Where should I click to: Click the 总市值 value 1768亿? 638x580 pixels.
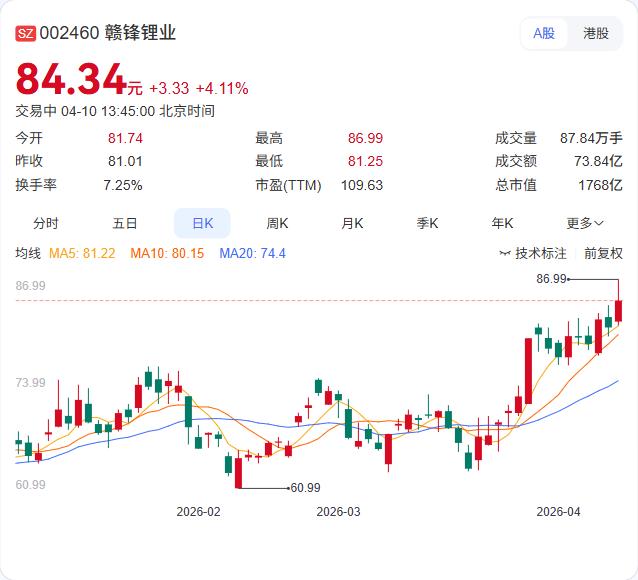coord(601,185)
